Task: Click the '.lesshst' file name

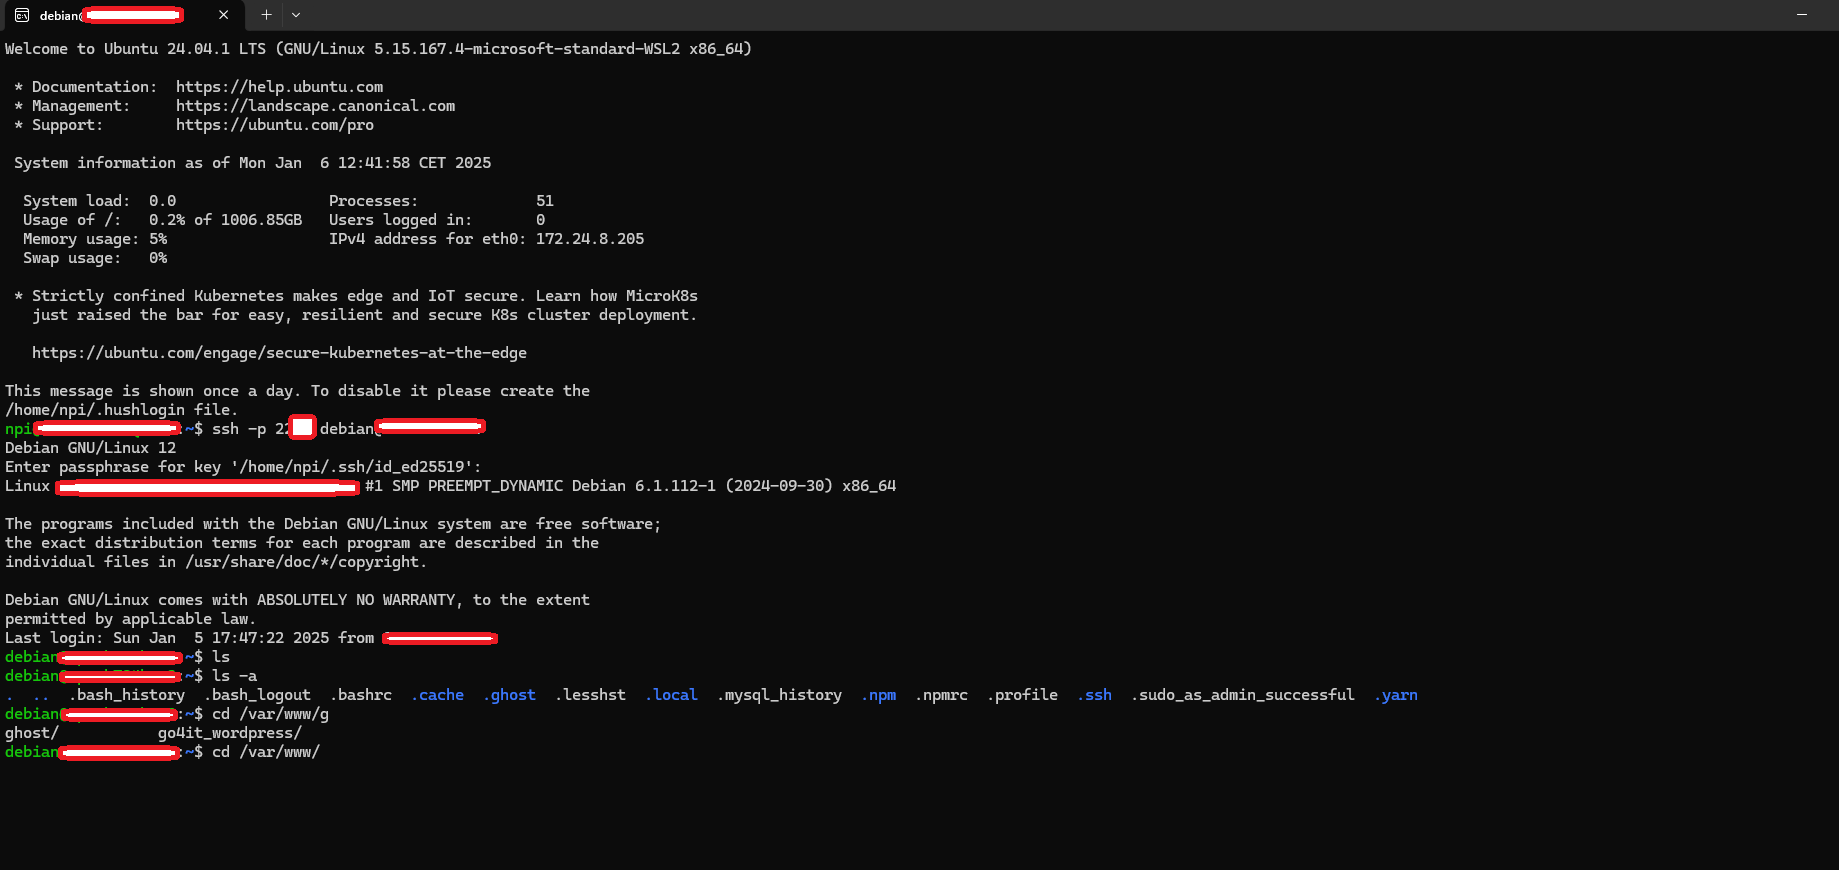Action: pos(590,695)
